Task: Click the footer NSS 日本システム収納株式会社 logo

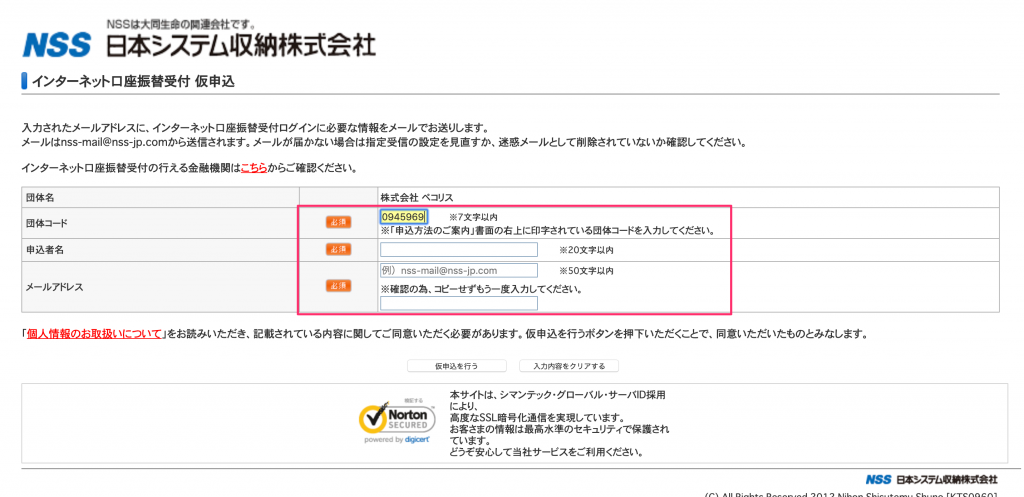Action: (x=931, y=479)
